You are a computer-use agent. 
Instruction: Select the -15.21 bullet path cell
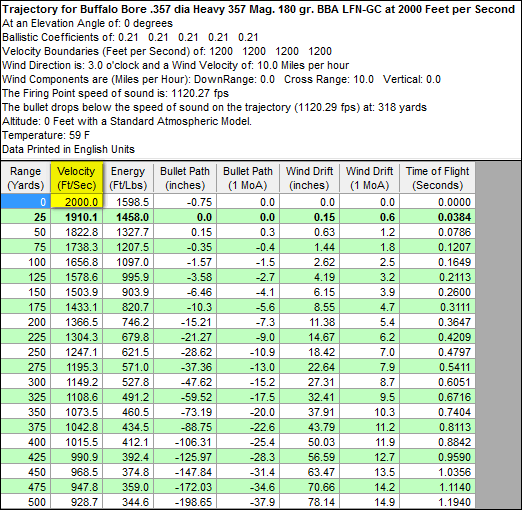(185, 322)
